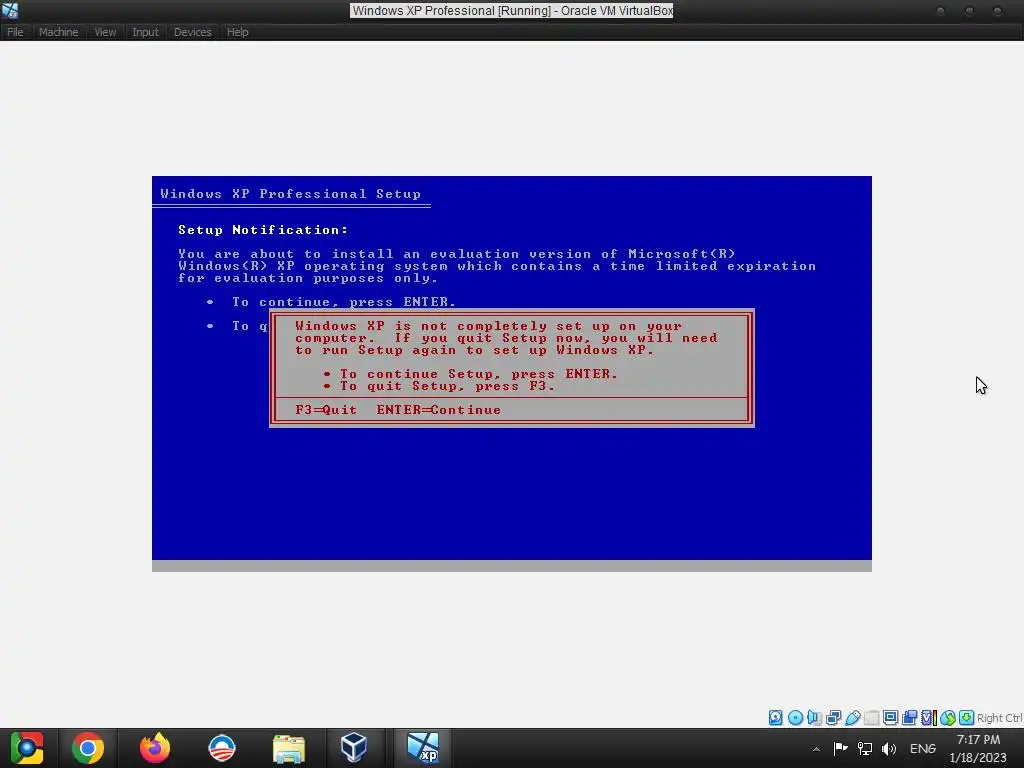Open the View menu
The width and height of the screenshot is (1024, 768).
tap(105, 32)
